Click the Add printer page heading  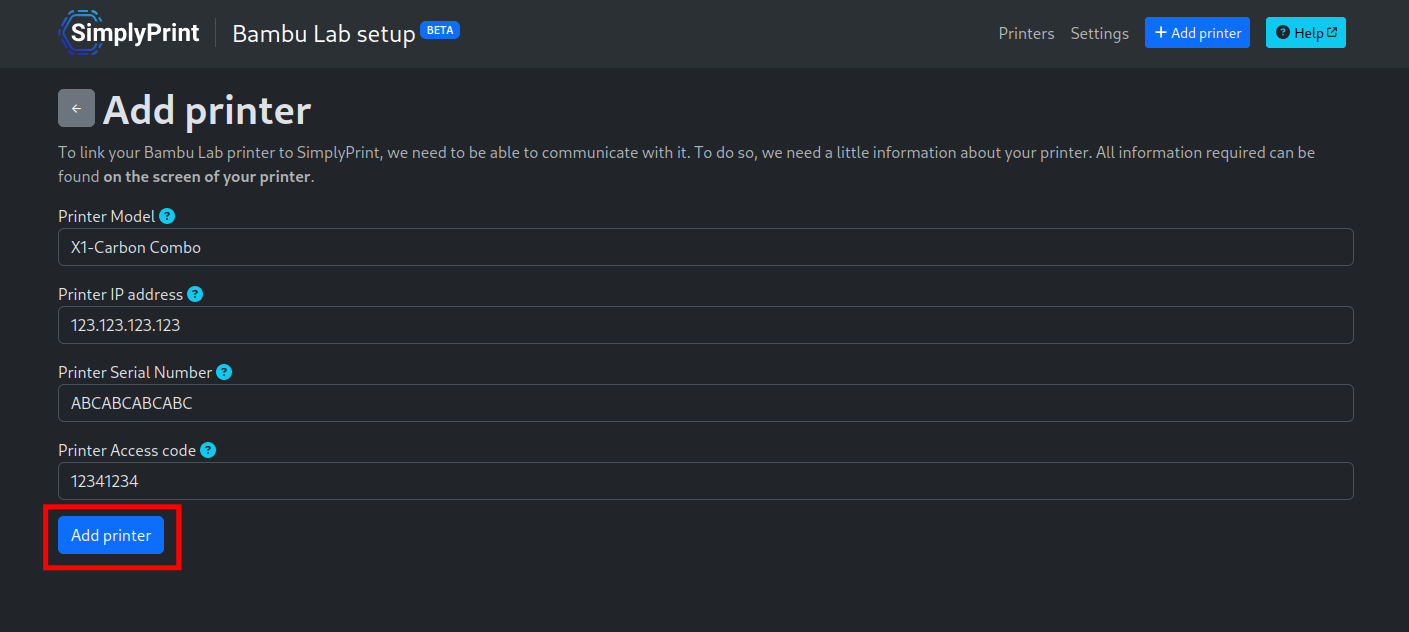207,110
